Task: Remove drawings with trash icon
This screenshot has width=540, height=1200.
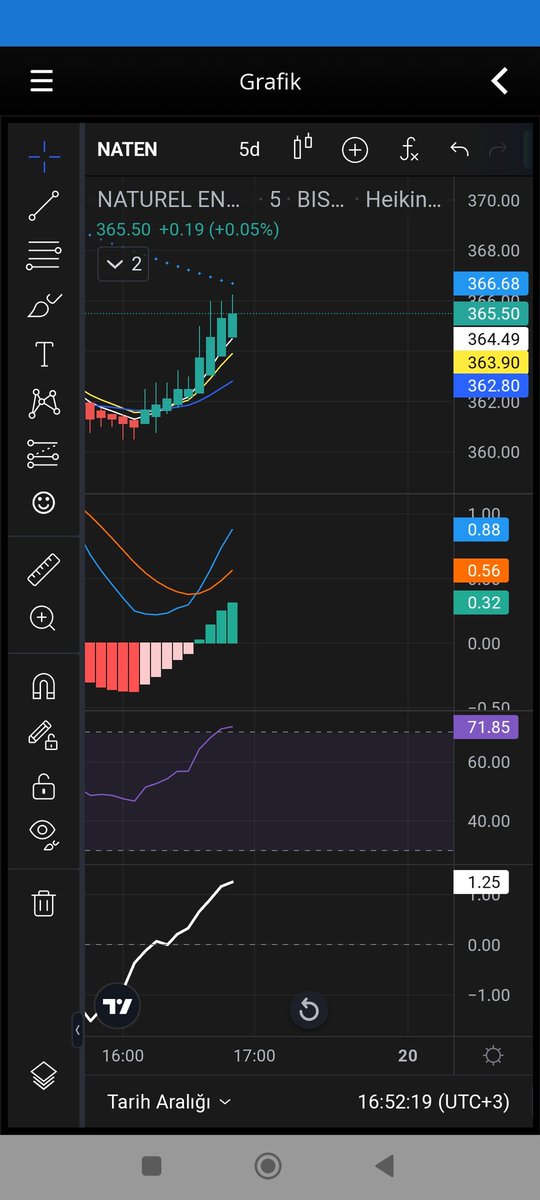Action: pos(43,903)
